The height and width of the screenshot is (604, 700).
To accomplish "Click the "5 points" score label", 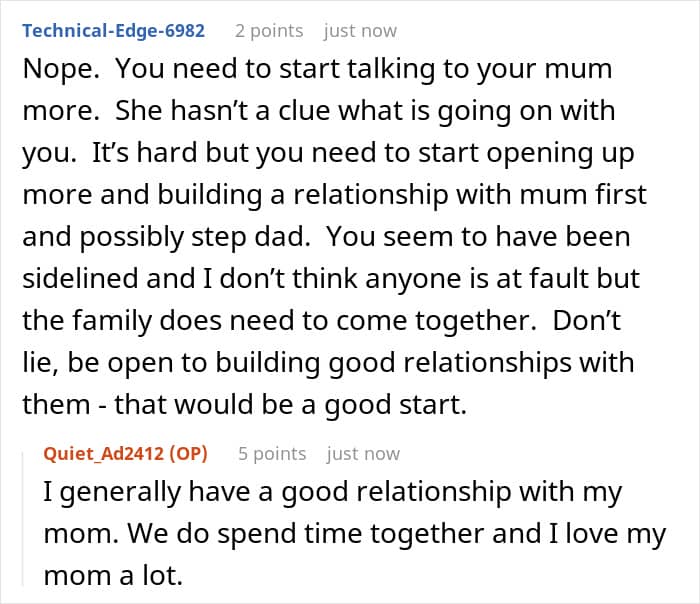I will coord(272,453).
